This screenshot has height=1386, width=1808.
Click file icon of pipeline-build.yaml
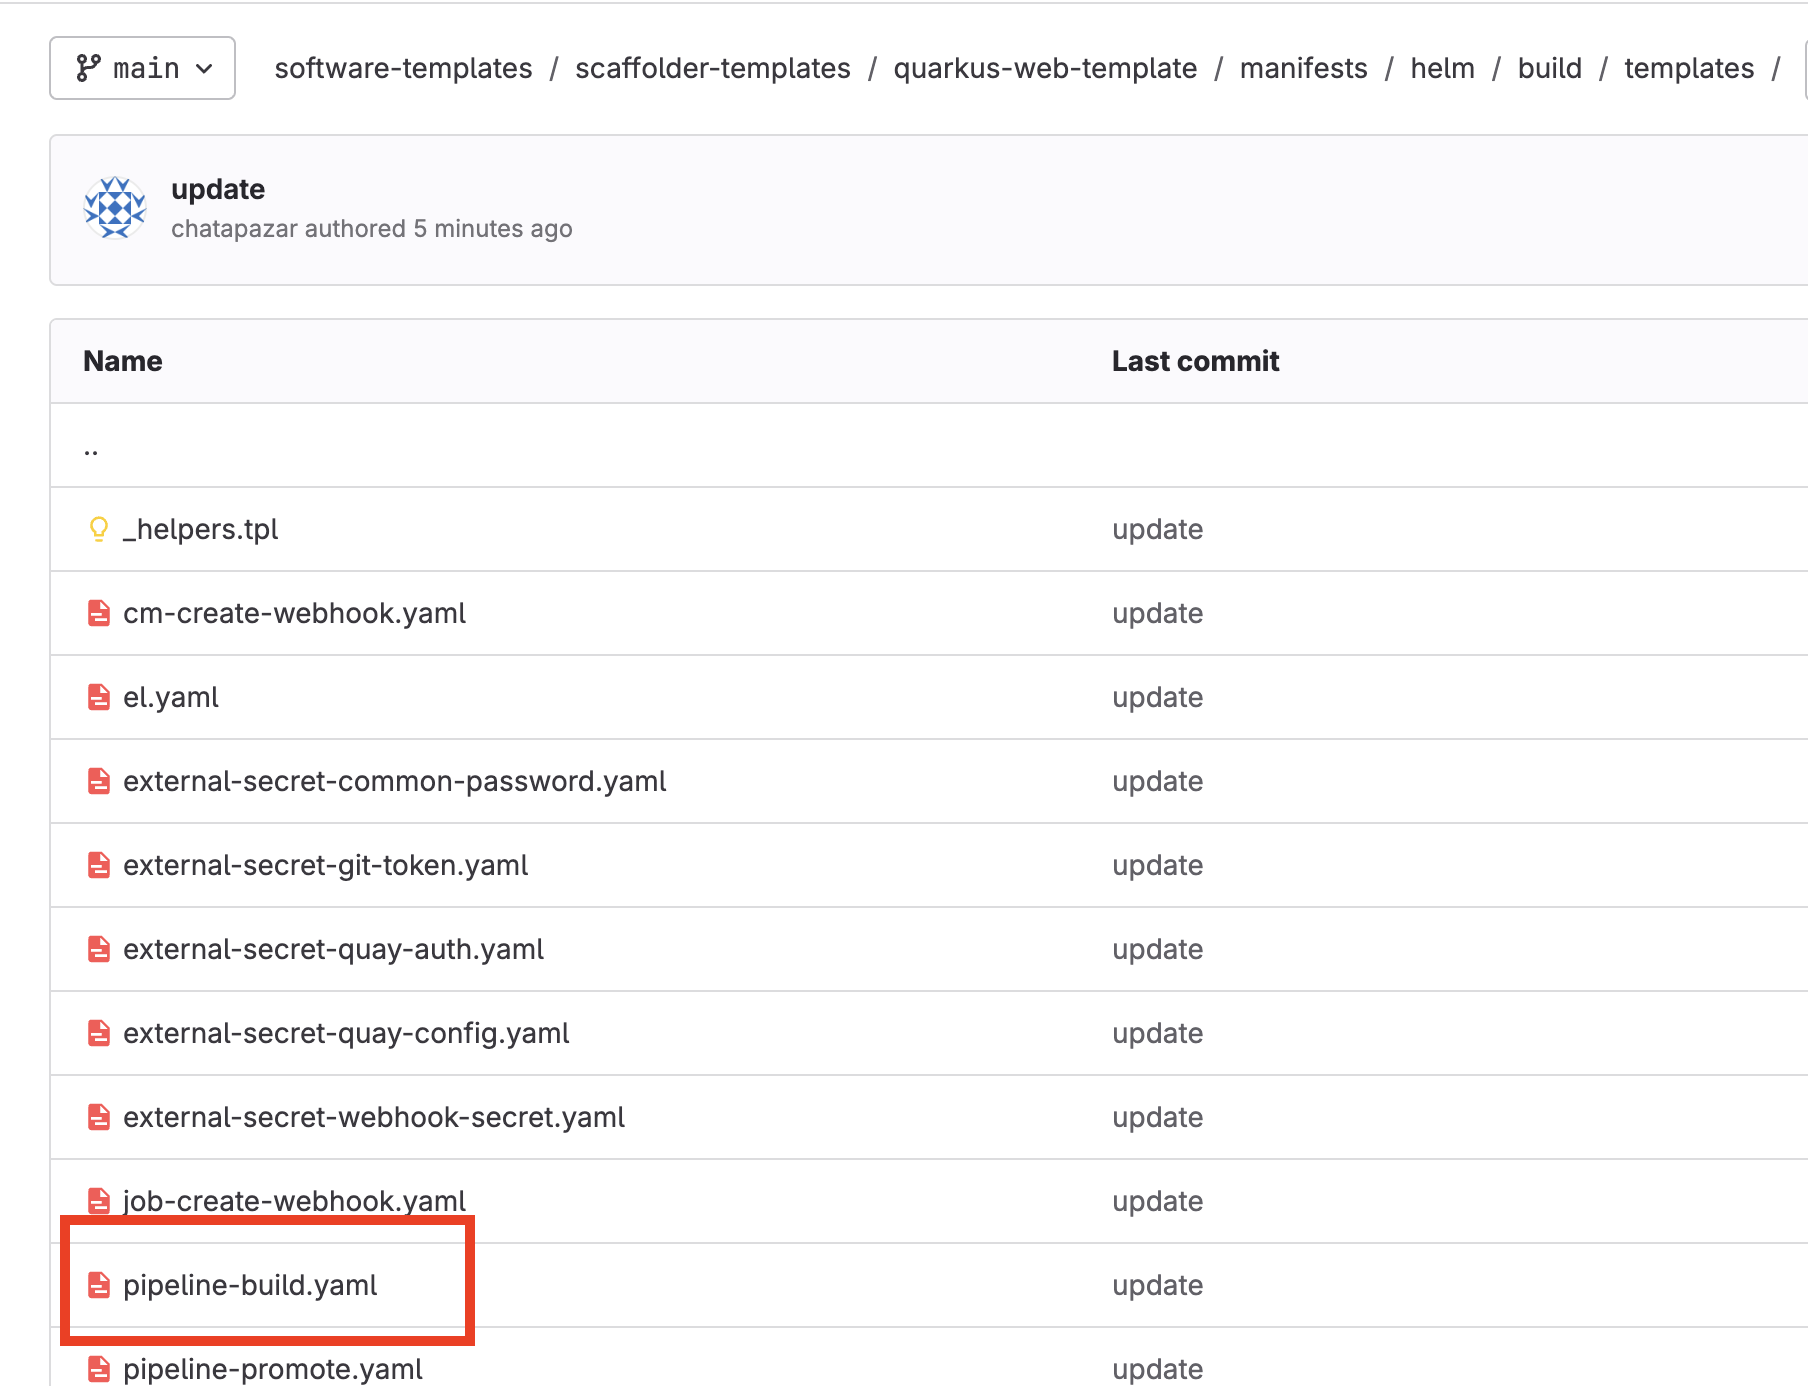click(98, 1285)
